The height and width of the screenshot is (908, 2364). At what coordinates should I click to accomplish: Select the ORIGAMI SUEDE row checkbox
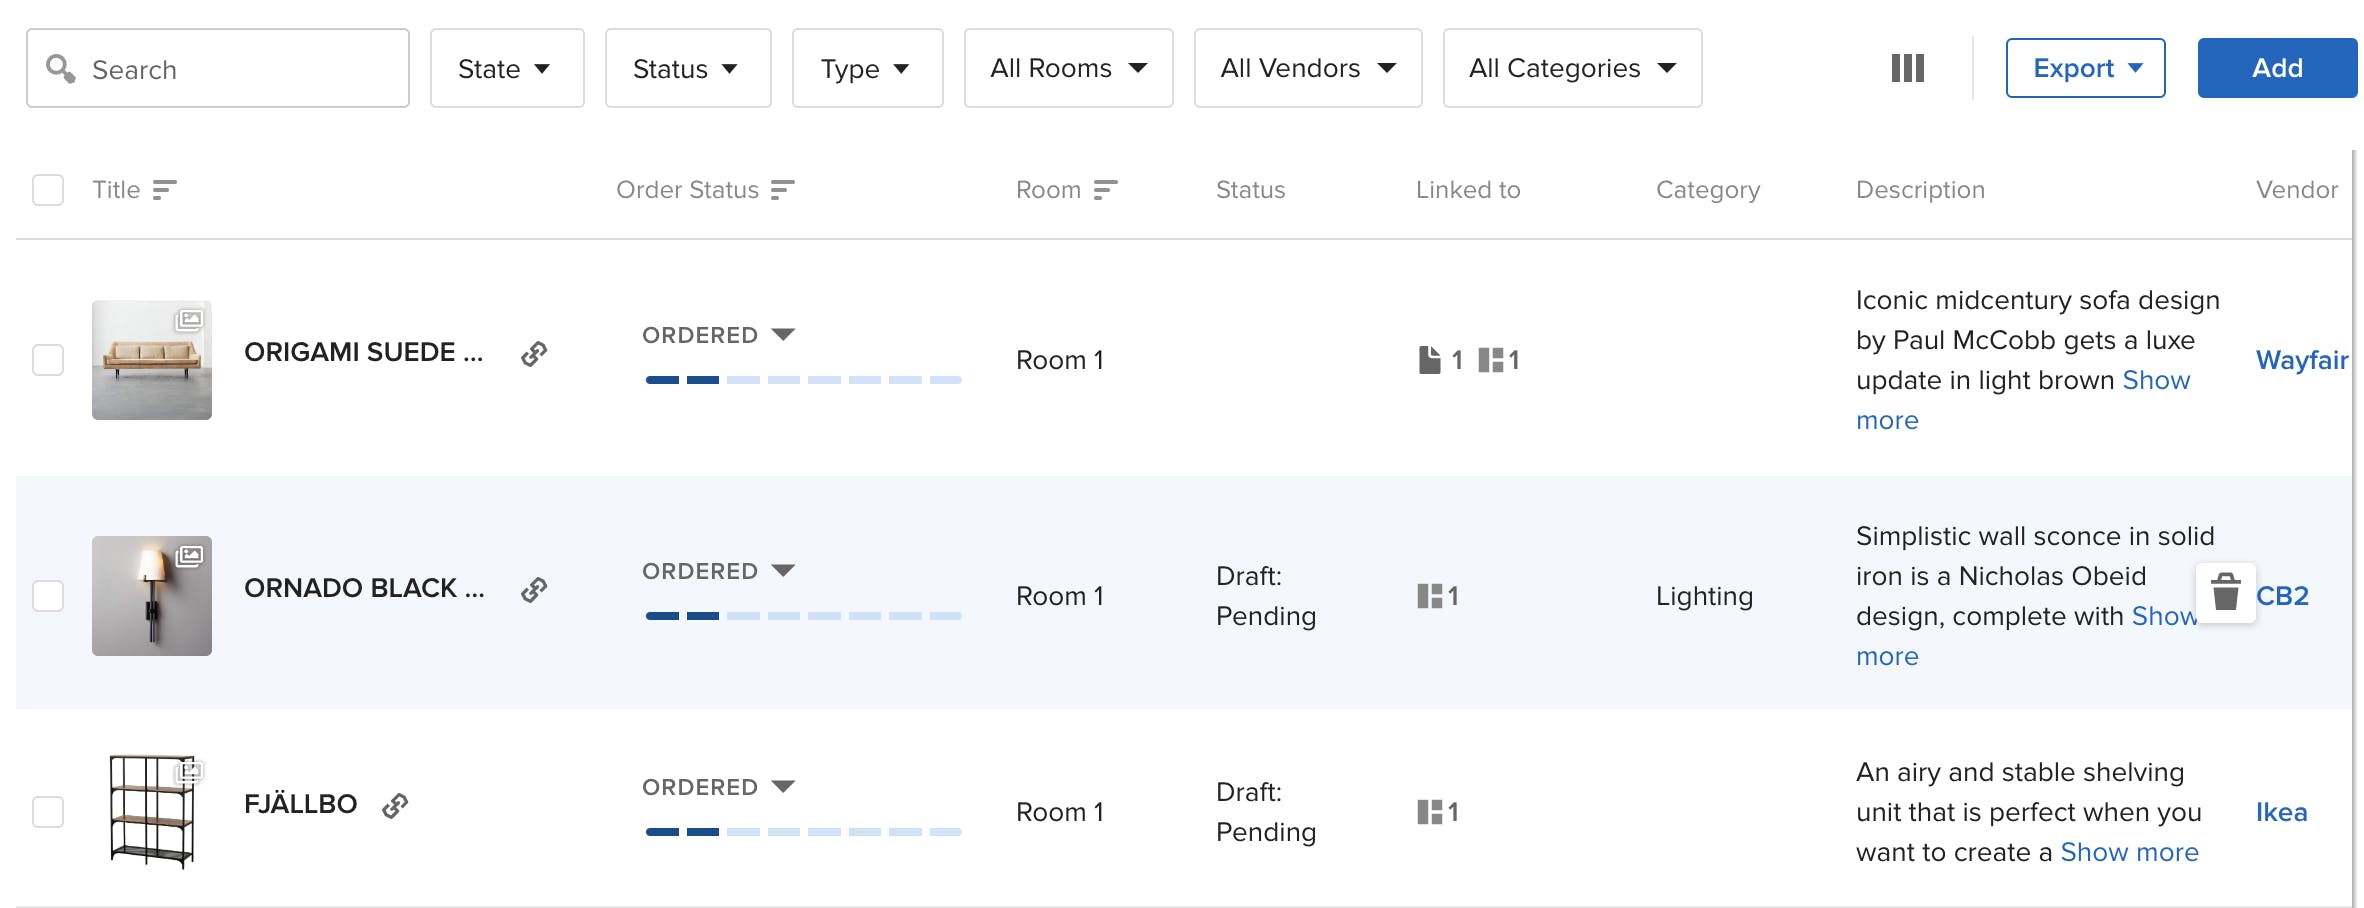click(48, 360)
